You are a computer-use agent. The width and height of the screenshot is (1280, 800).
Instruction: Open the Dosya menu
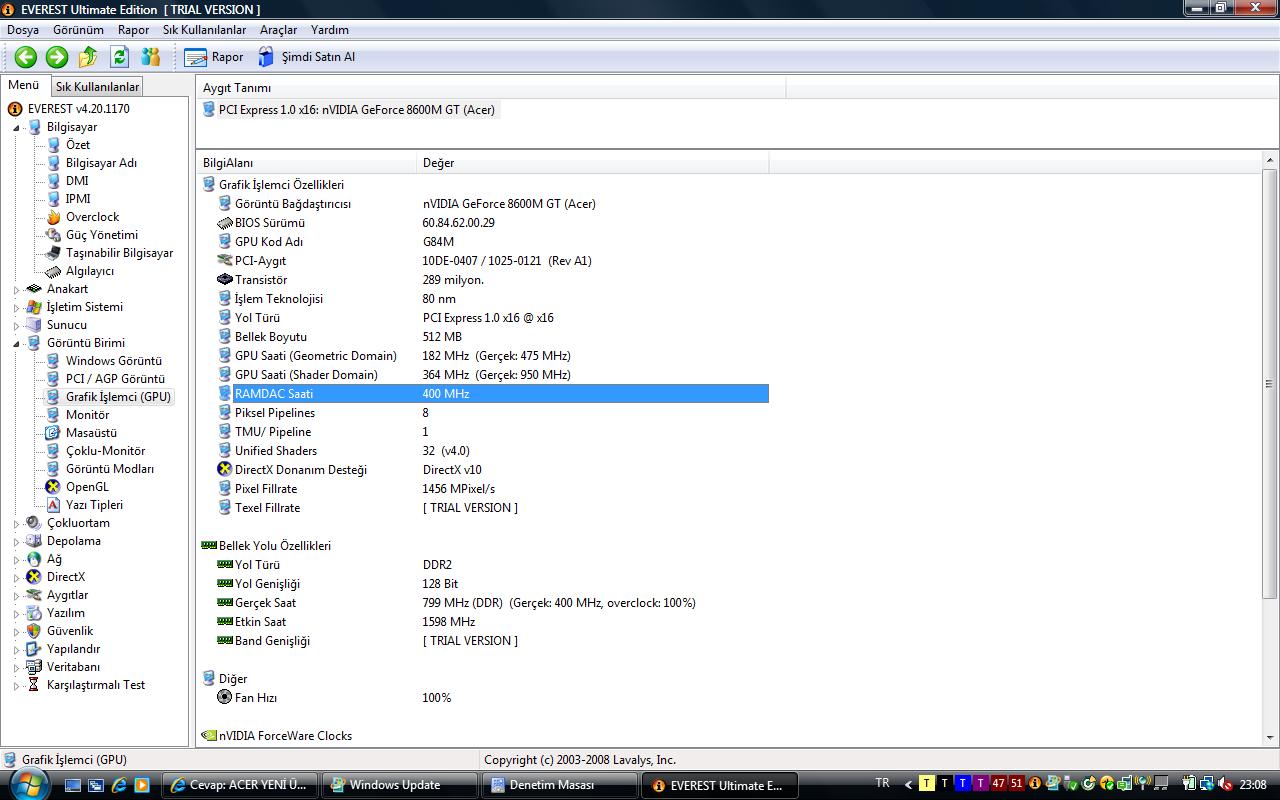click(23, 30)
